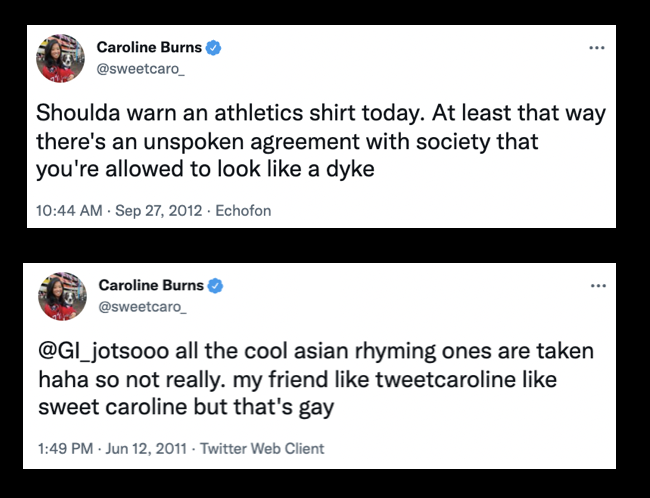650x498 pixels.
Task: Click the 1:49 PM time stamp
Action: click(68, 449)
